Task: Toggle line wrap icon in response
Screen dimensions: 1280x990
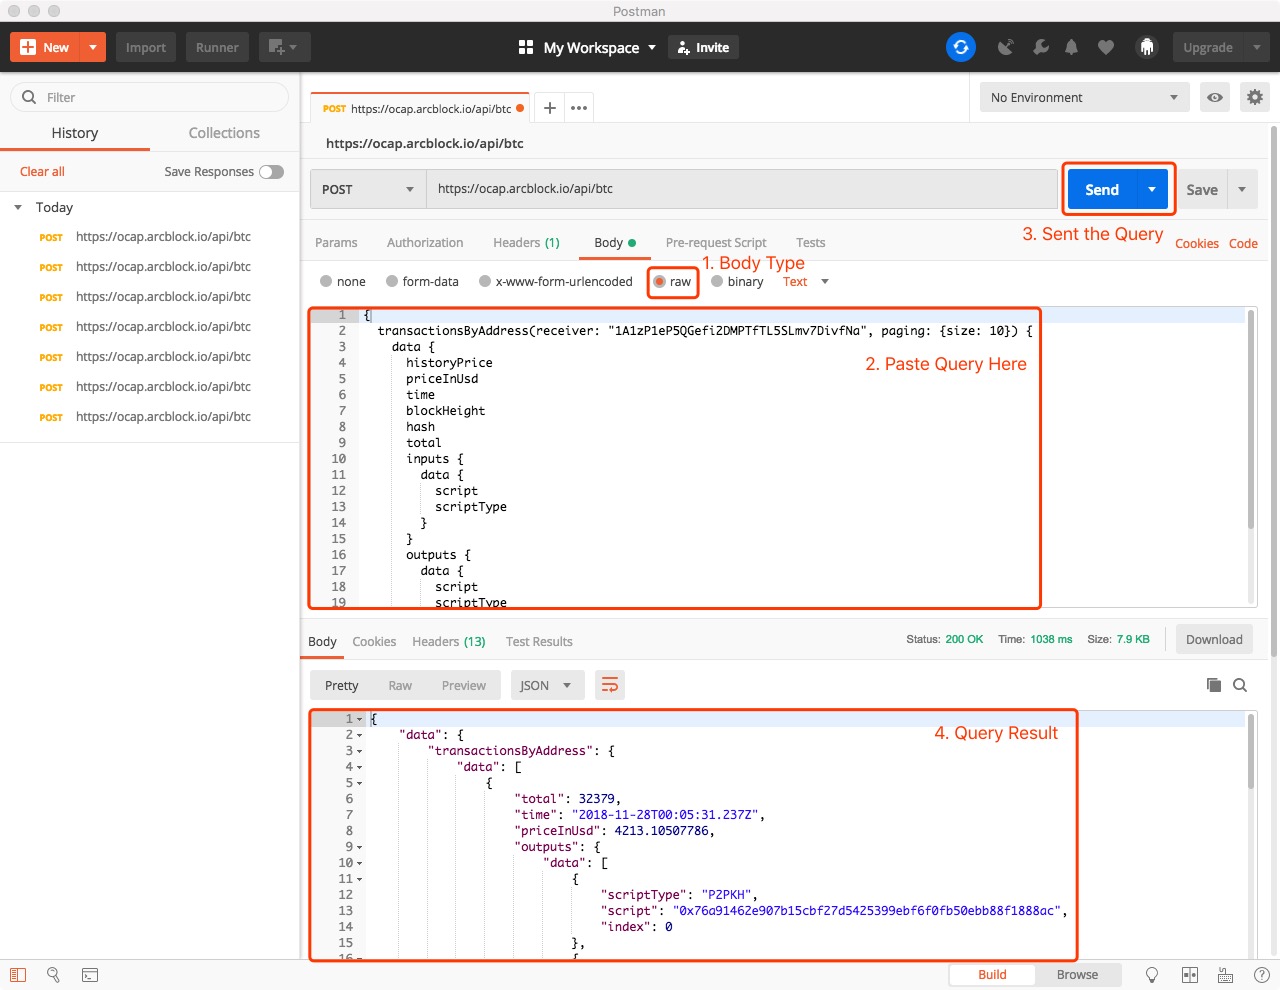Action: click(x=610, y=685)
